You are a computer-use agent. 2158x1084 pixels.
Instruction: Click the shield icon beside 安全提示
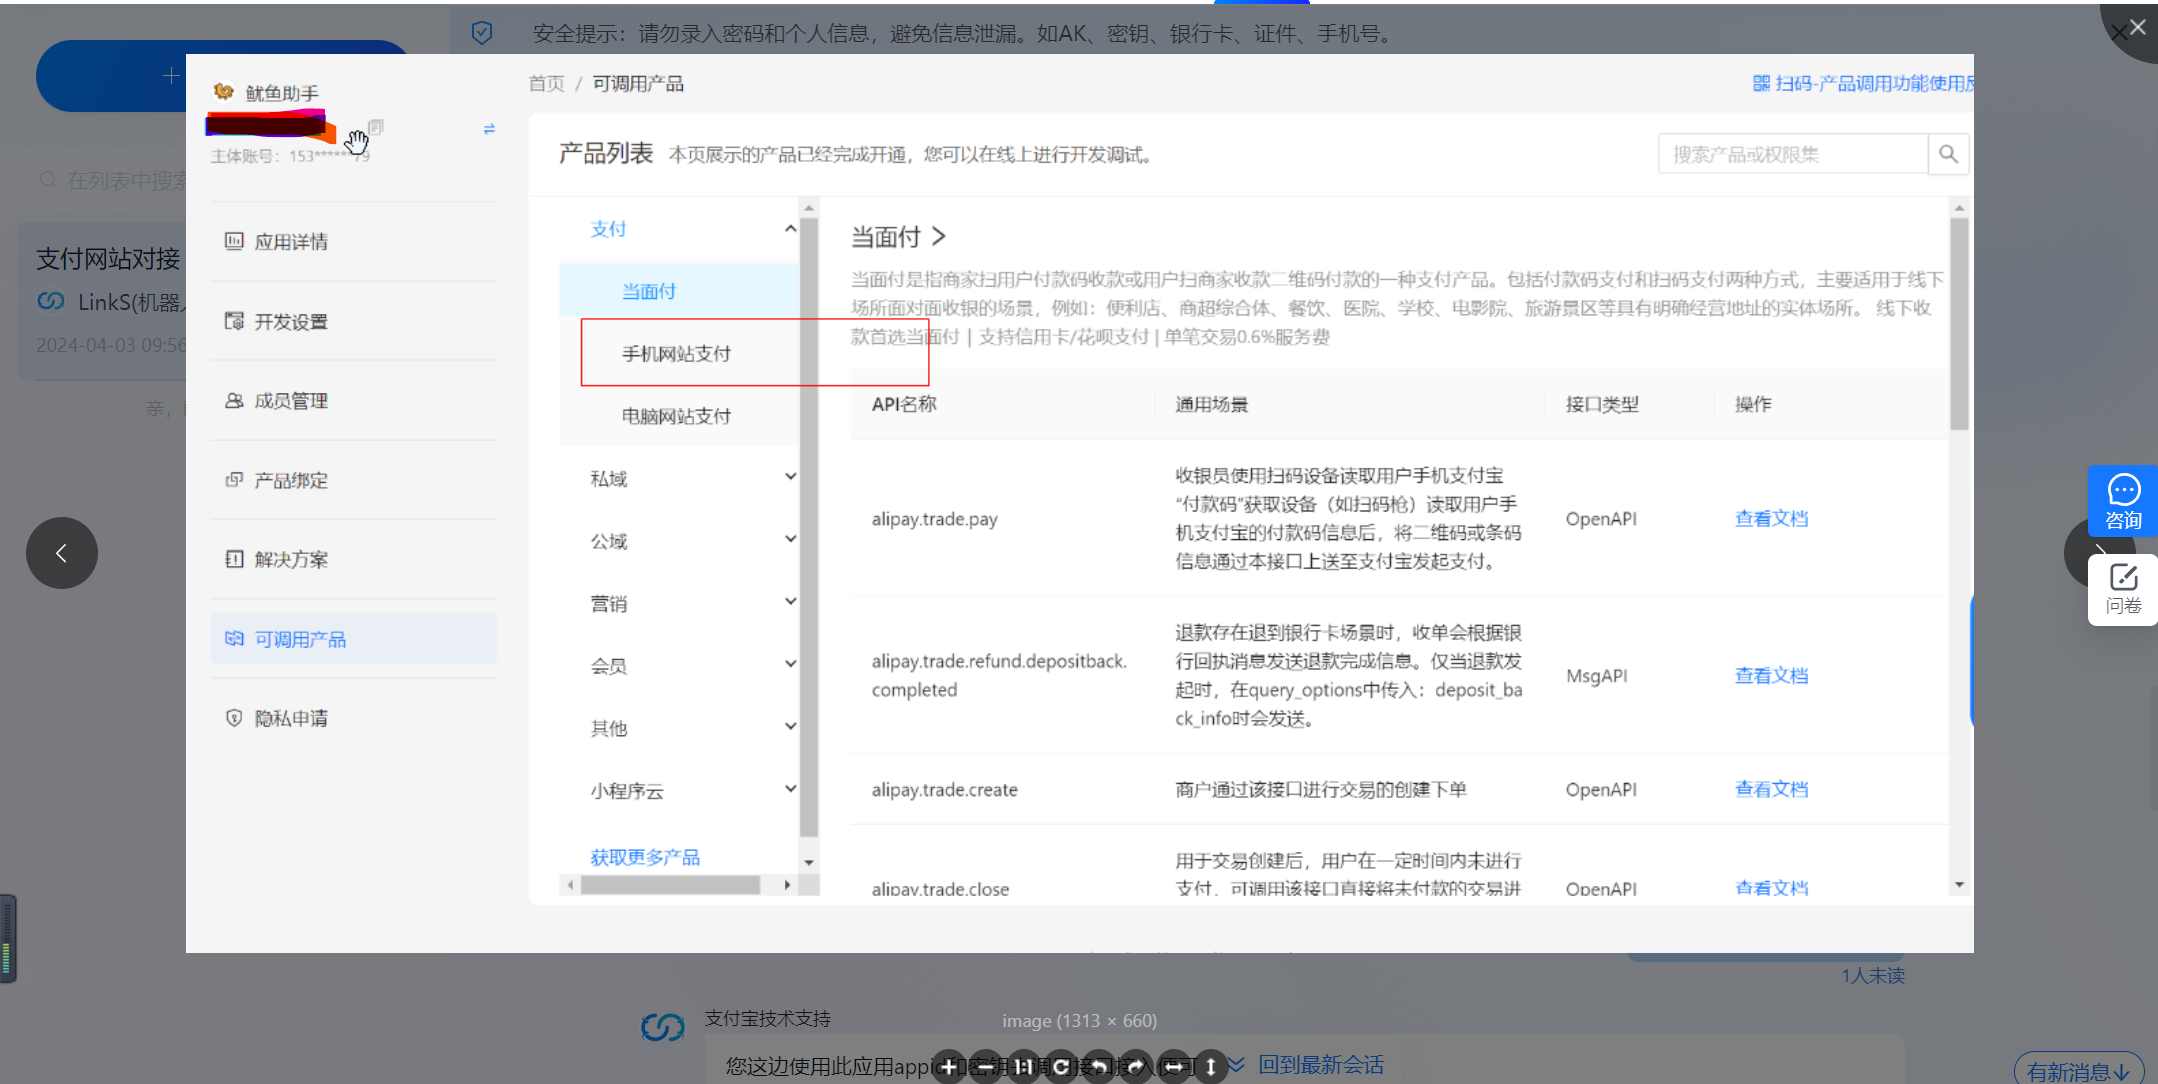[482, 33]
